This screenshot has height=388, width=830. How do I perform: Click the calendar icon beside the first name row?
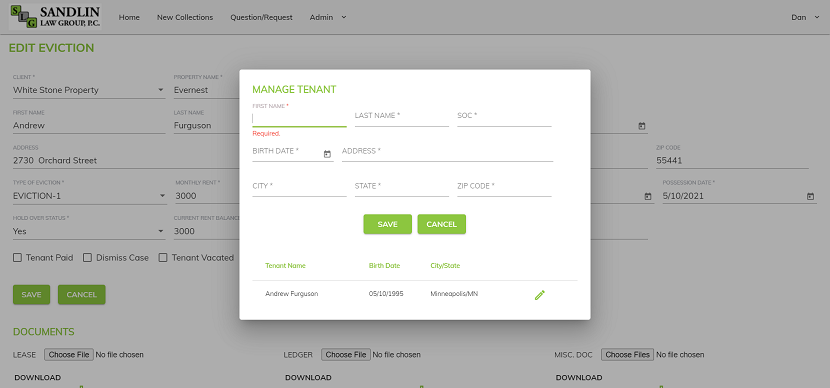click(x=642, y=126)
